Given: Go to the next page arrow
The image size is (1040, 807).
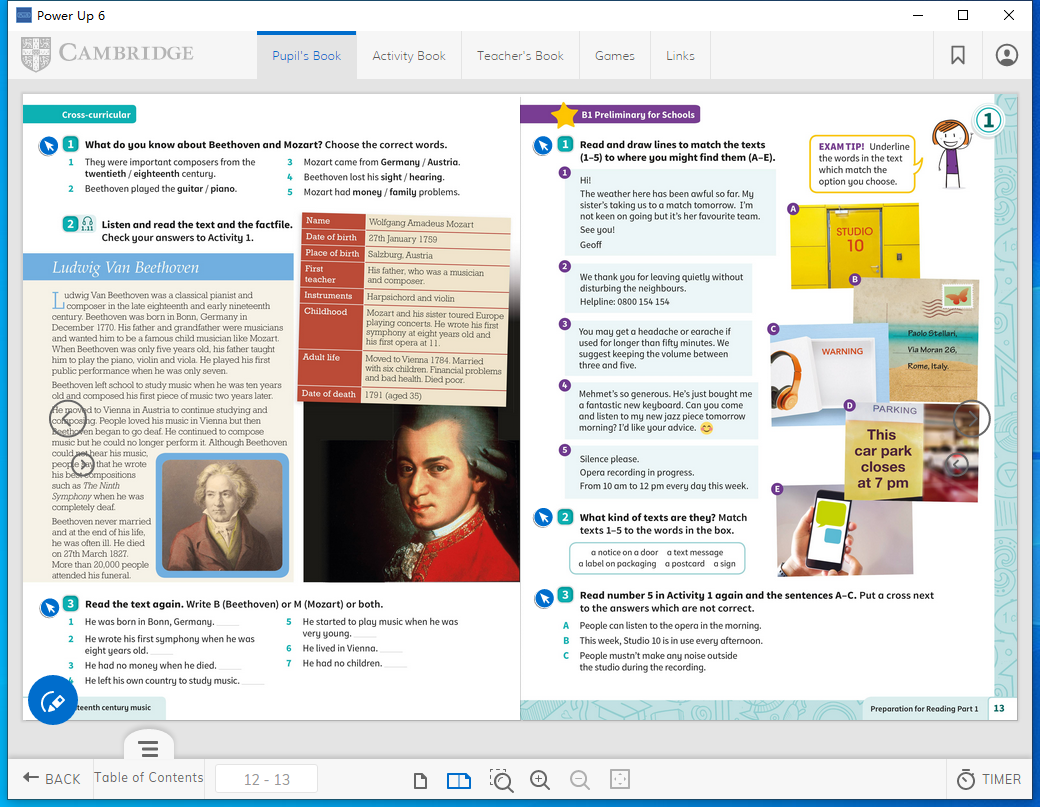Looking at the screenshot, I should [971, 418].
